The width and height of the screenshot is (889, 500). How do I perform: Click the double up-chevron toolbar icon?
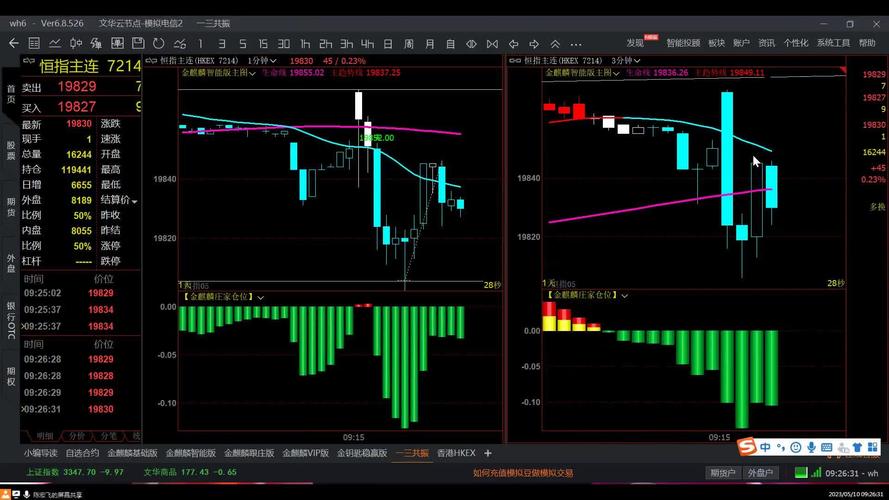[555, 43]
